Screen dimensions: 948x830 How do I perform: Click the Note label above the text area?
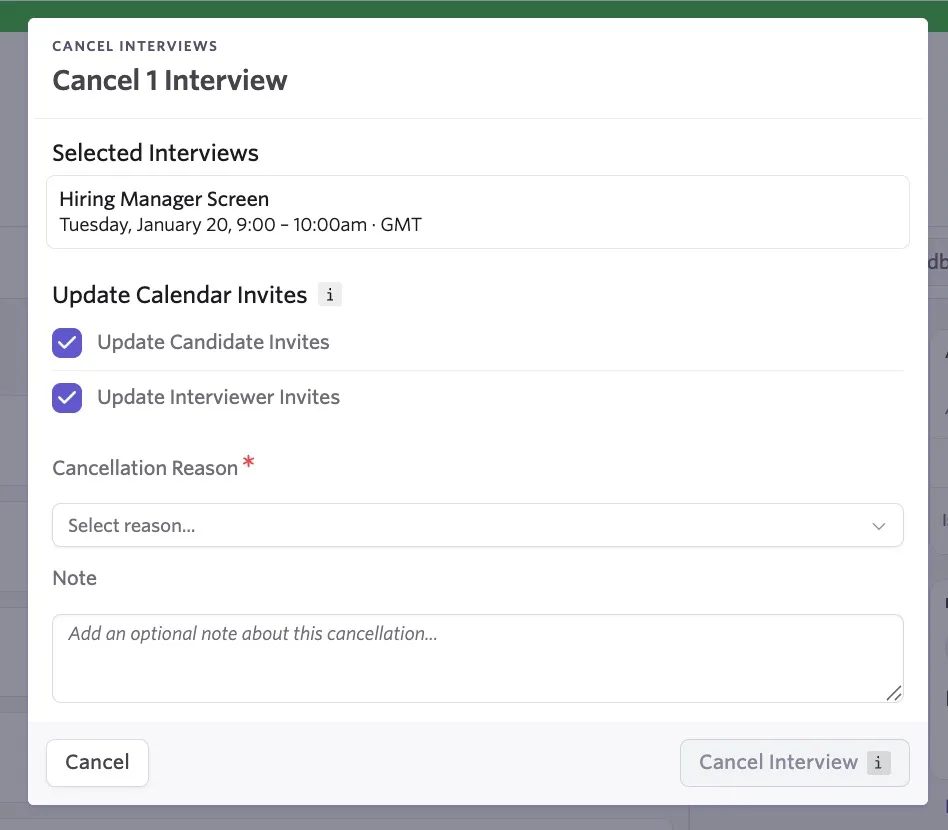pos(74,578)
